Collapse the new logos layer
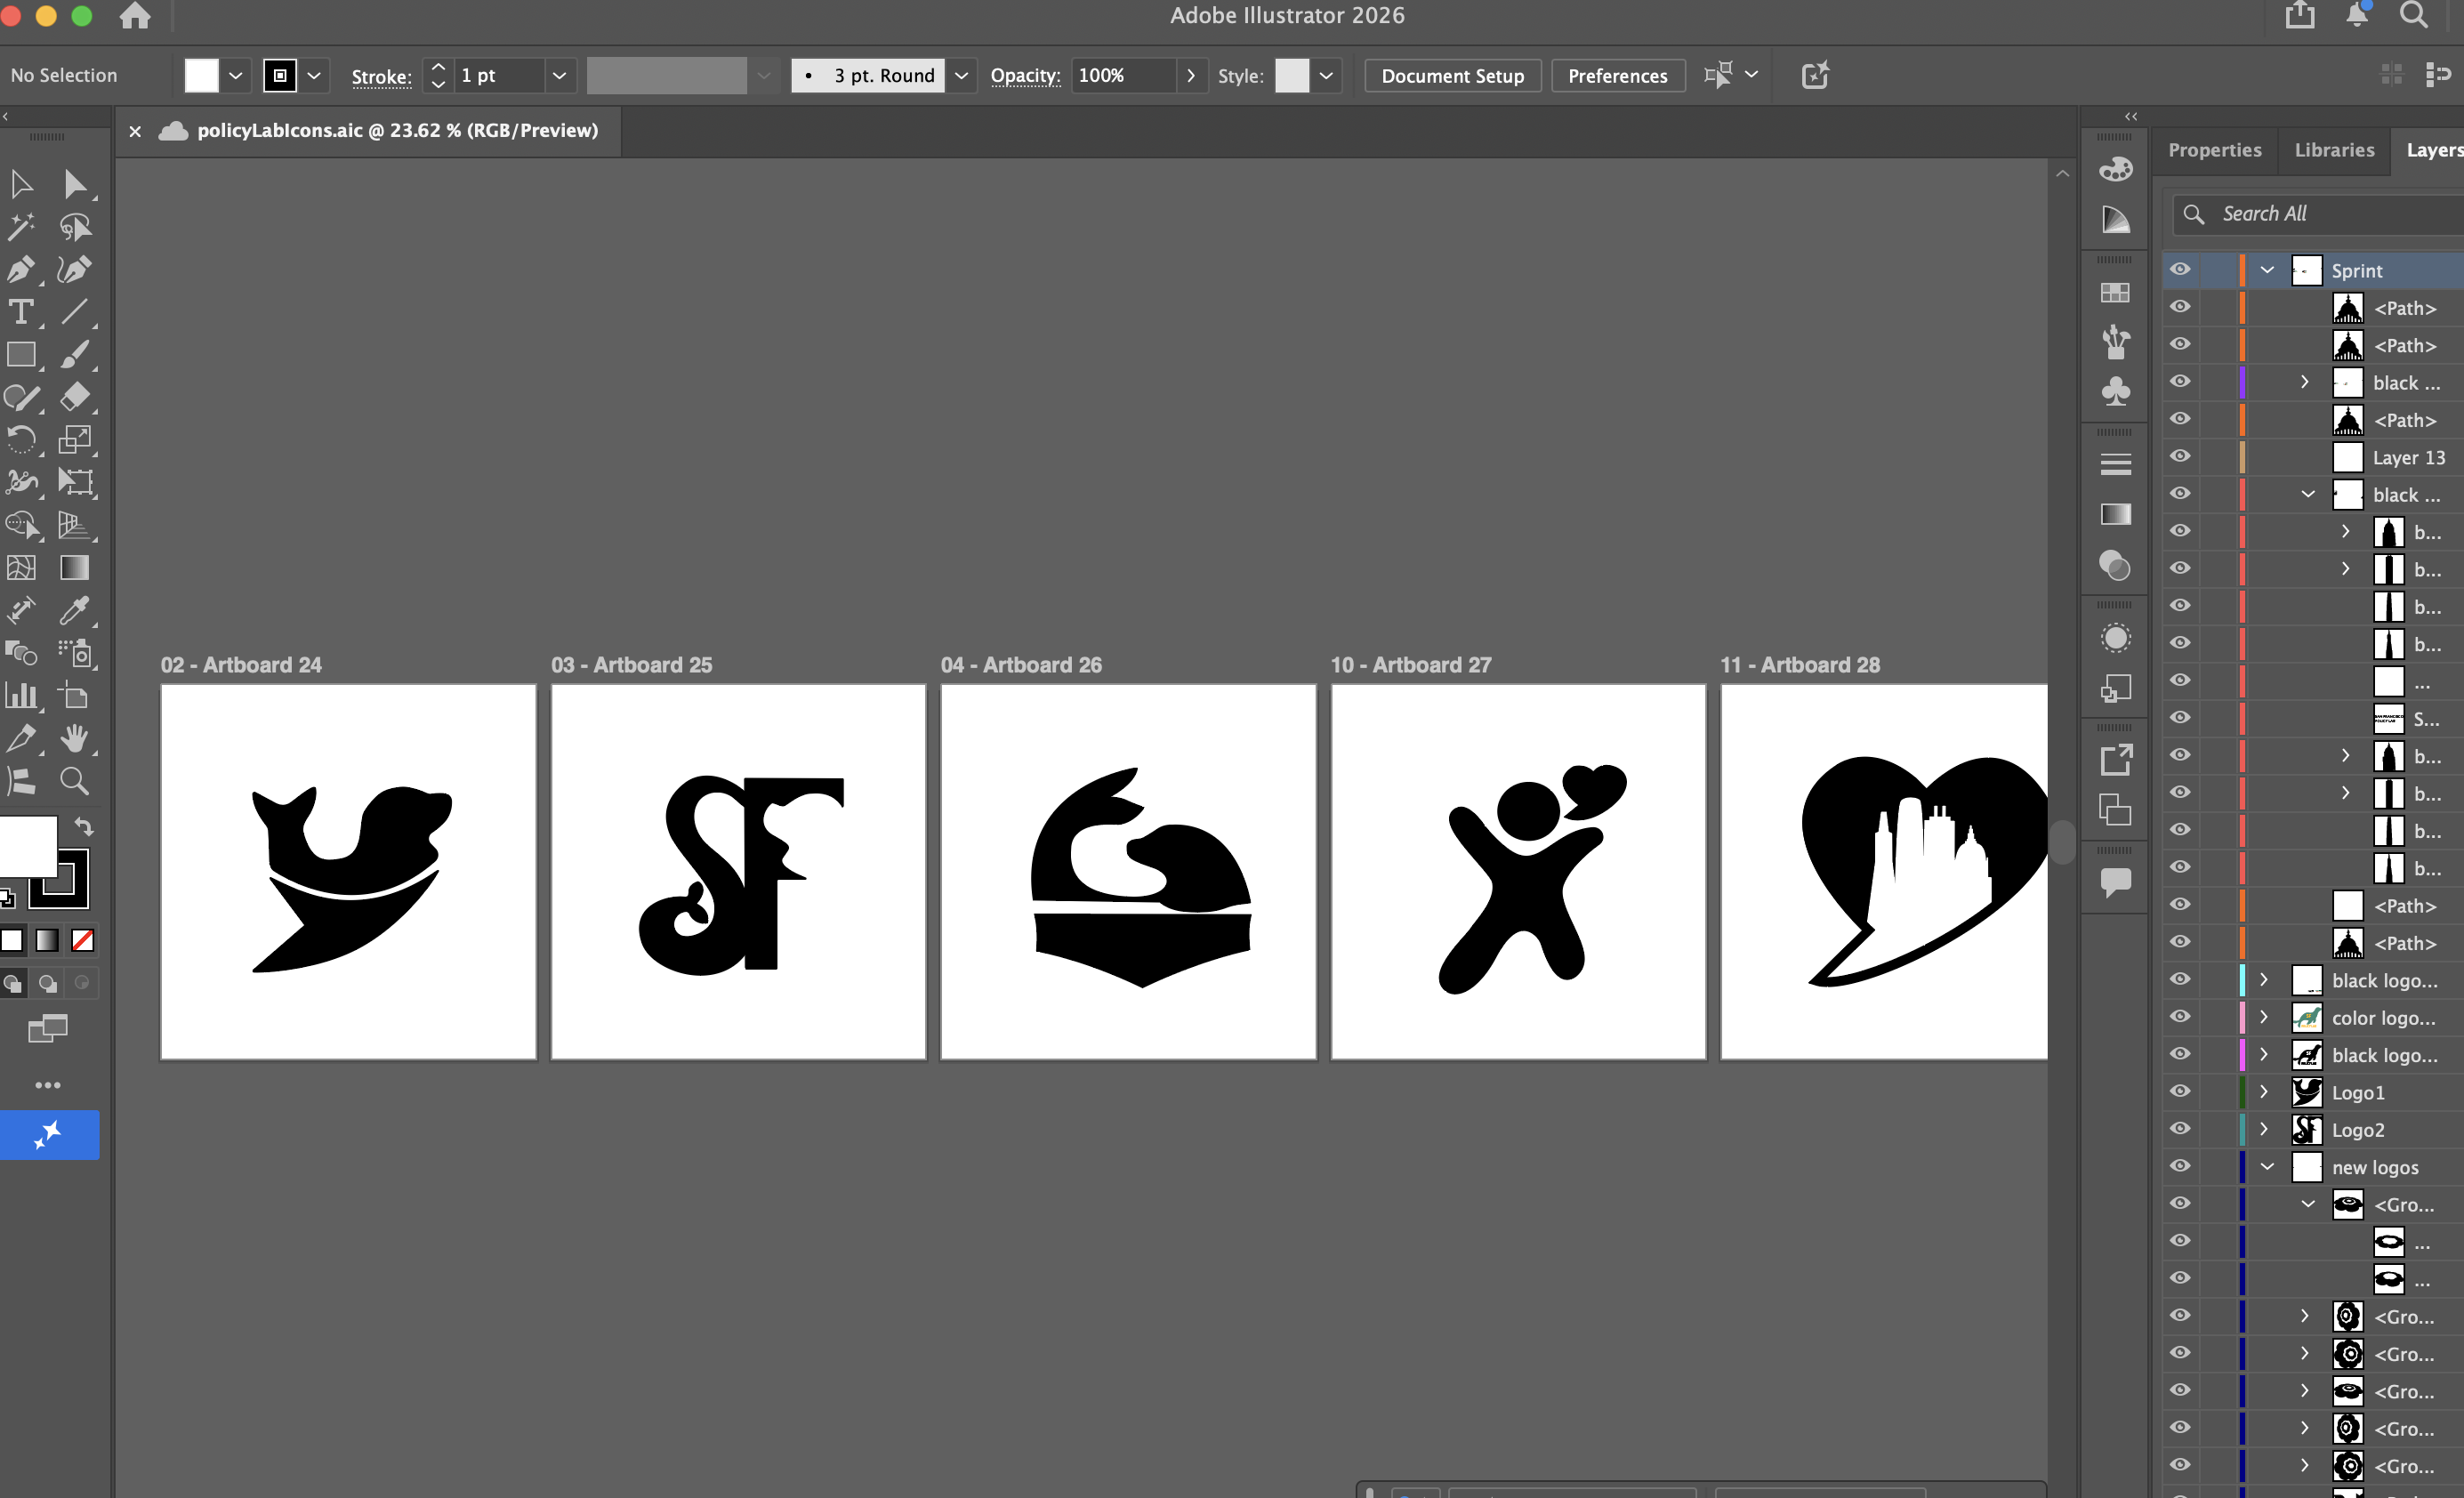 point(2267,1167)
